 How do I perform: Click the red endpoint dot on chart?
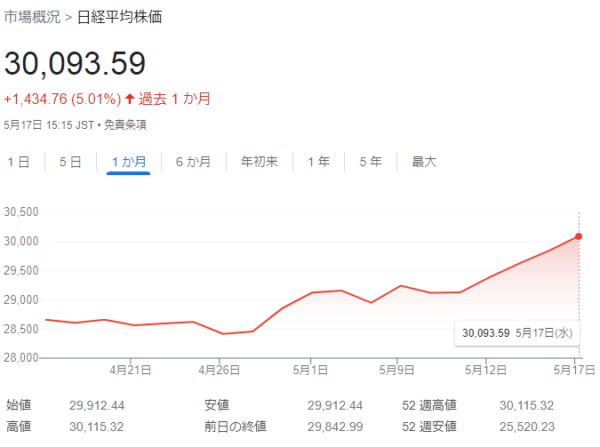click(x=579, y=236)
